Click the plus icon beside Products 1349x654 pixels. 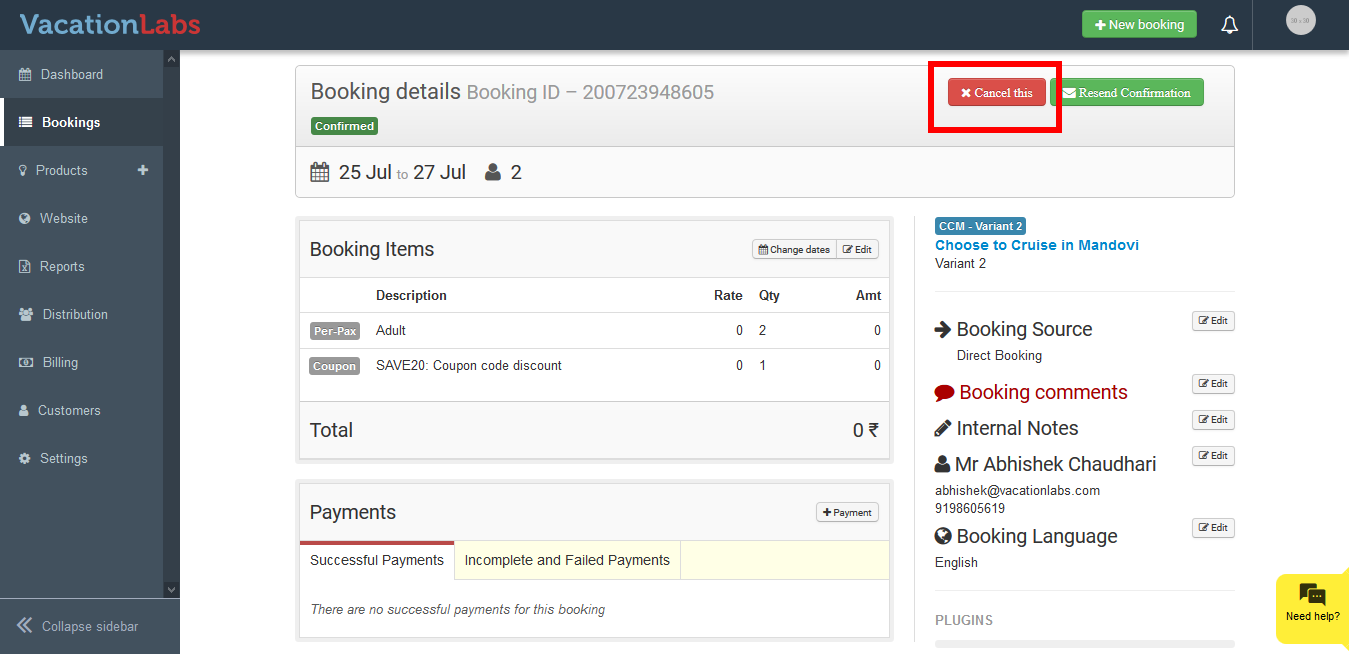(143, 170)
